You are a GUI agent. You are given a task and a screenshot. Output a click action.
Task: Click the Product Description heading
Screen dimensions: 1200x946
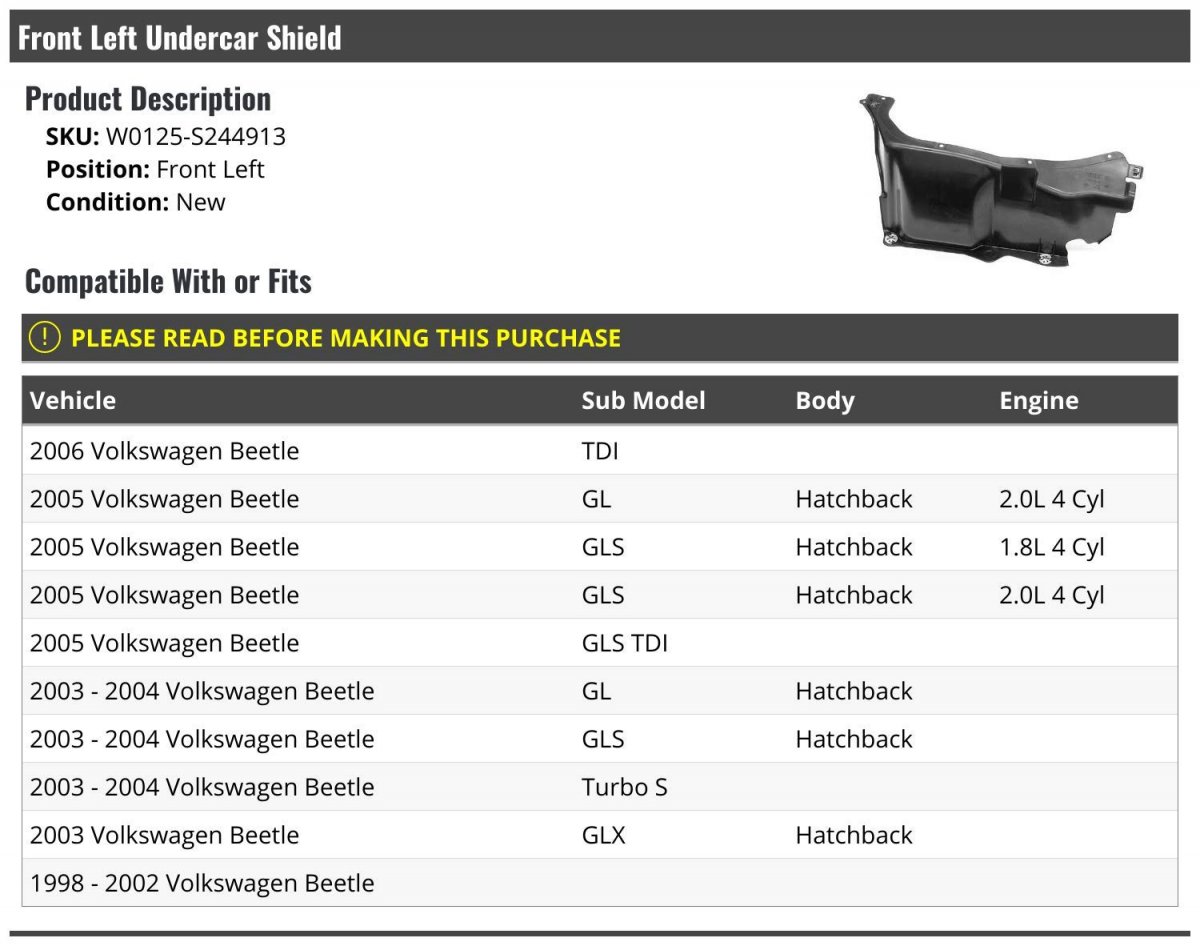pos(148,99)
